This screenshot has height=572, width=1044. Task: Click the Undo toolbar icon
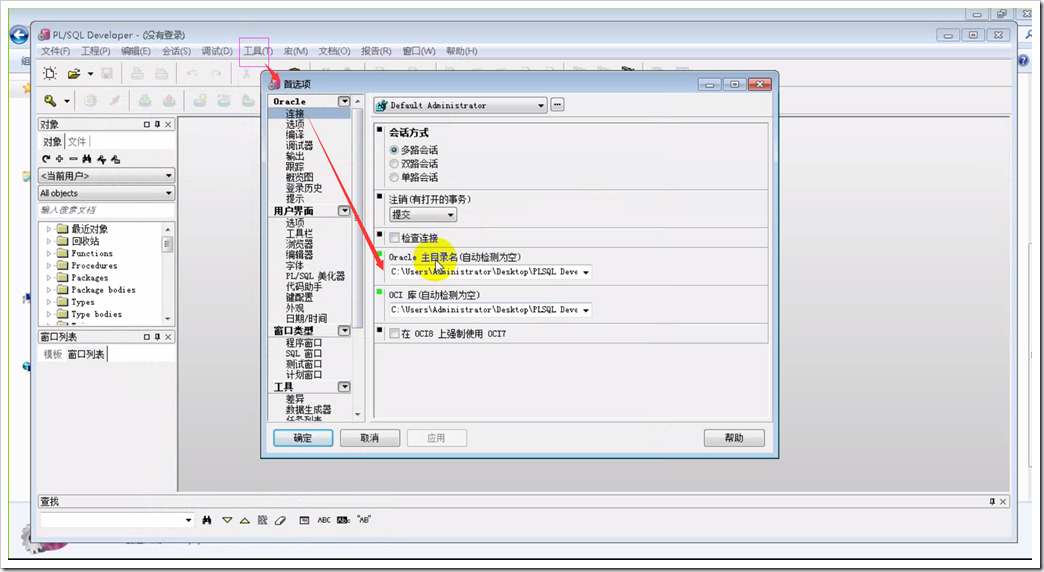(x=192, y=74)
